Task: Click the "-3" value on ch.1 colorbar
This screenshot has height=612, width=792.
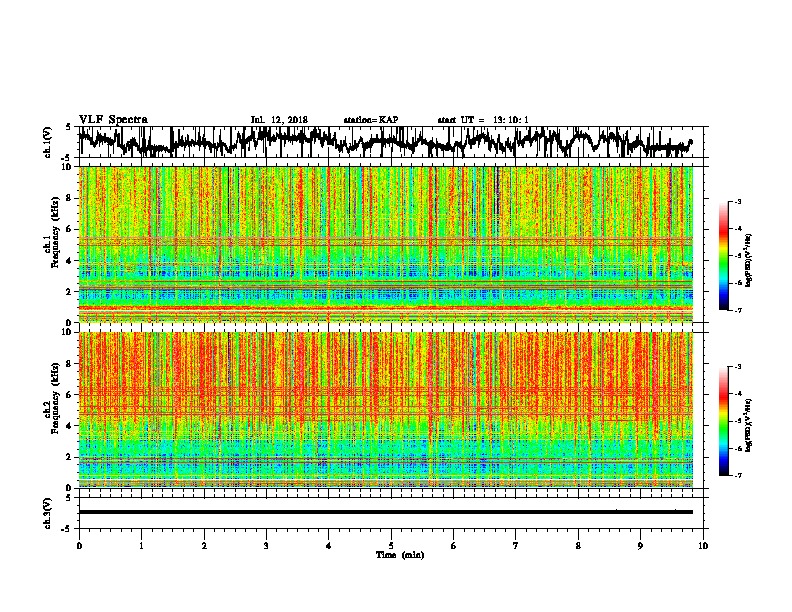Action: [x=737, y=202]
